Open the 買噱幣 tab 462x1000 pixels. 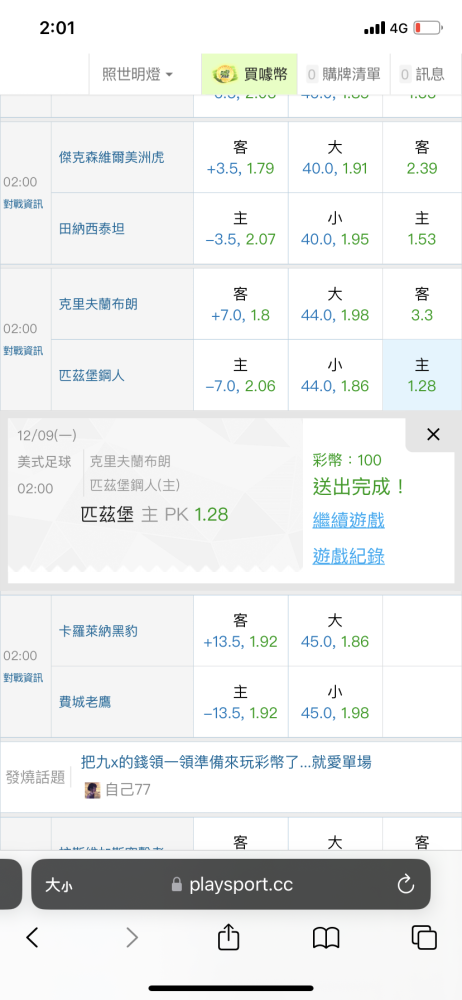(x=249, y=74)
